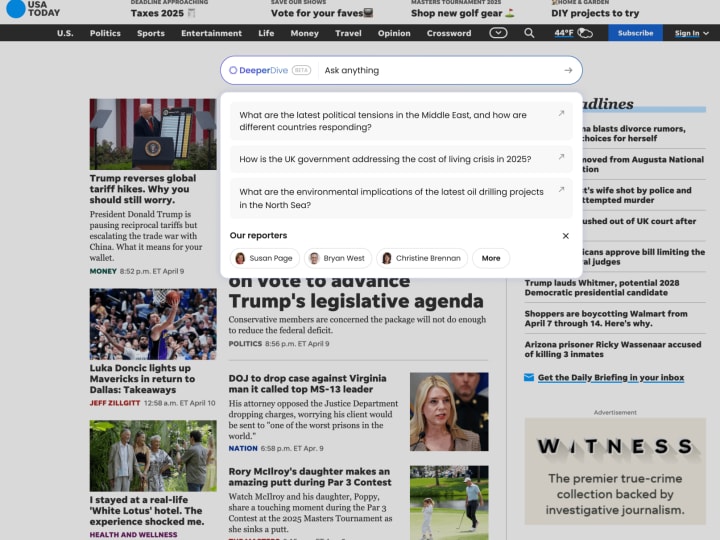The height and width of the screenshot is (540, 720).
Task: Open the Crossword nav link
Action: point(449,33)
